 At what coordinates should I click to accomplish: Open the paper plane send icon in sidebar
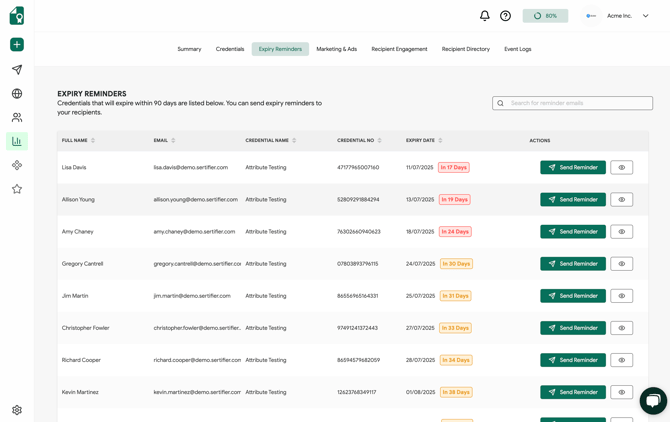pyautogui.click(x=17, y=70)
